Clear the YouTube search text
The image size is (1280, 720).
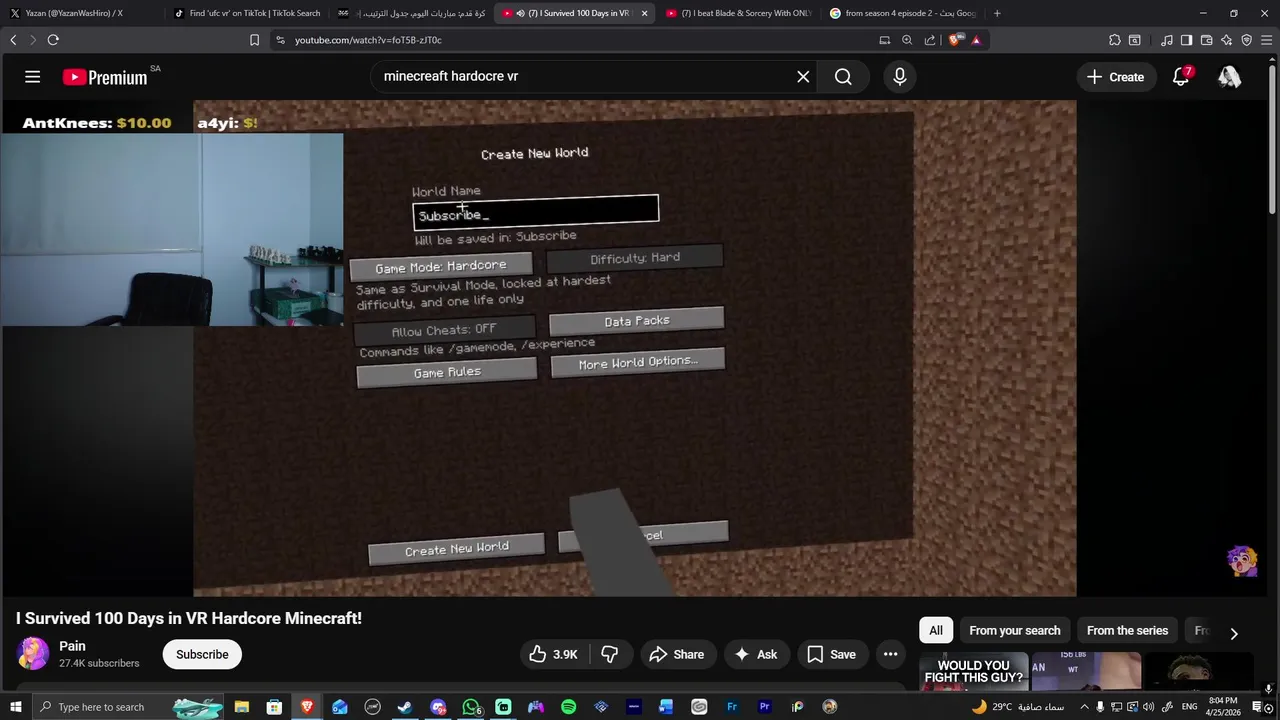[803, 77]
